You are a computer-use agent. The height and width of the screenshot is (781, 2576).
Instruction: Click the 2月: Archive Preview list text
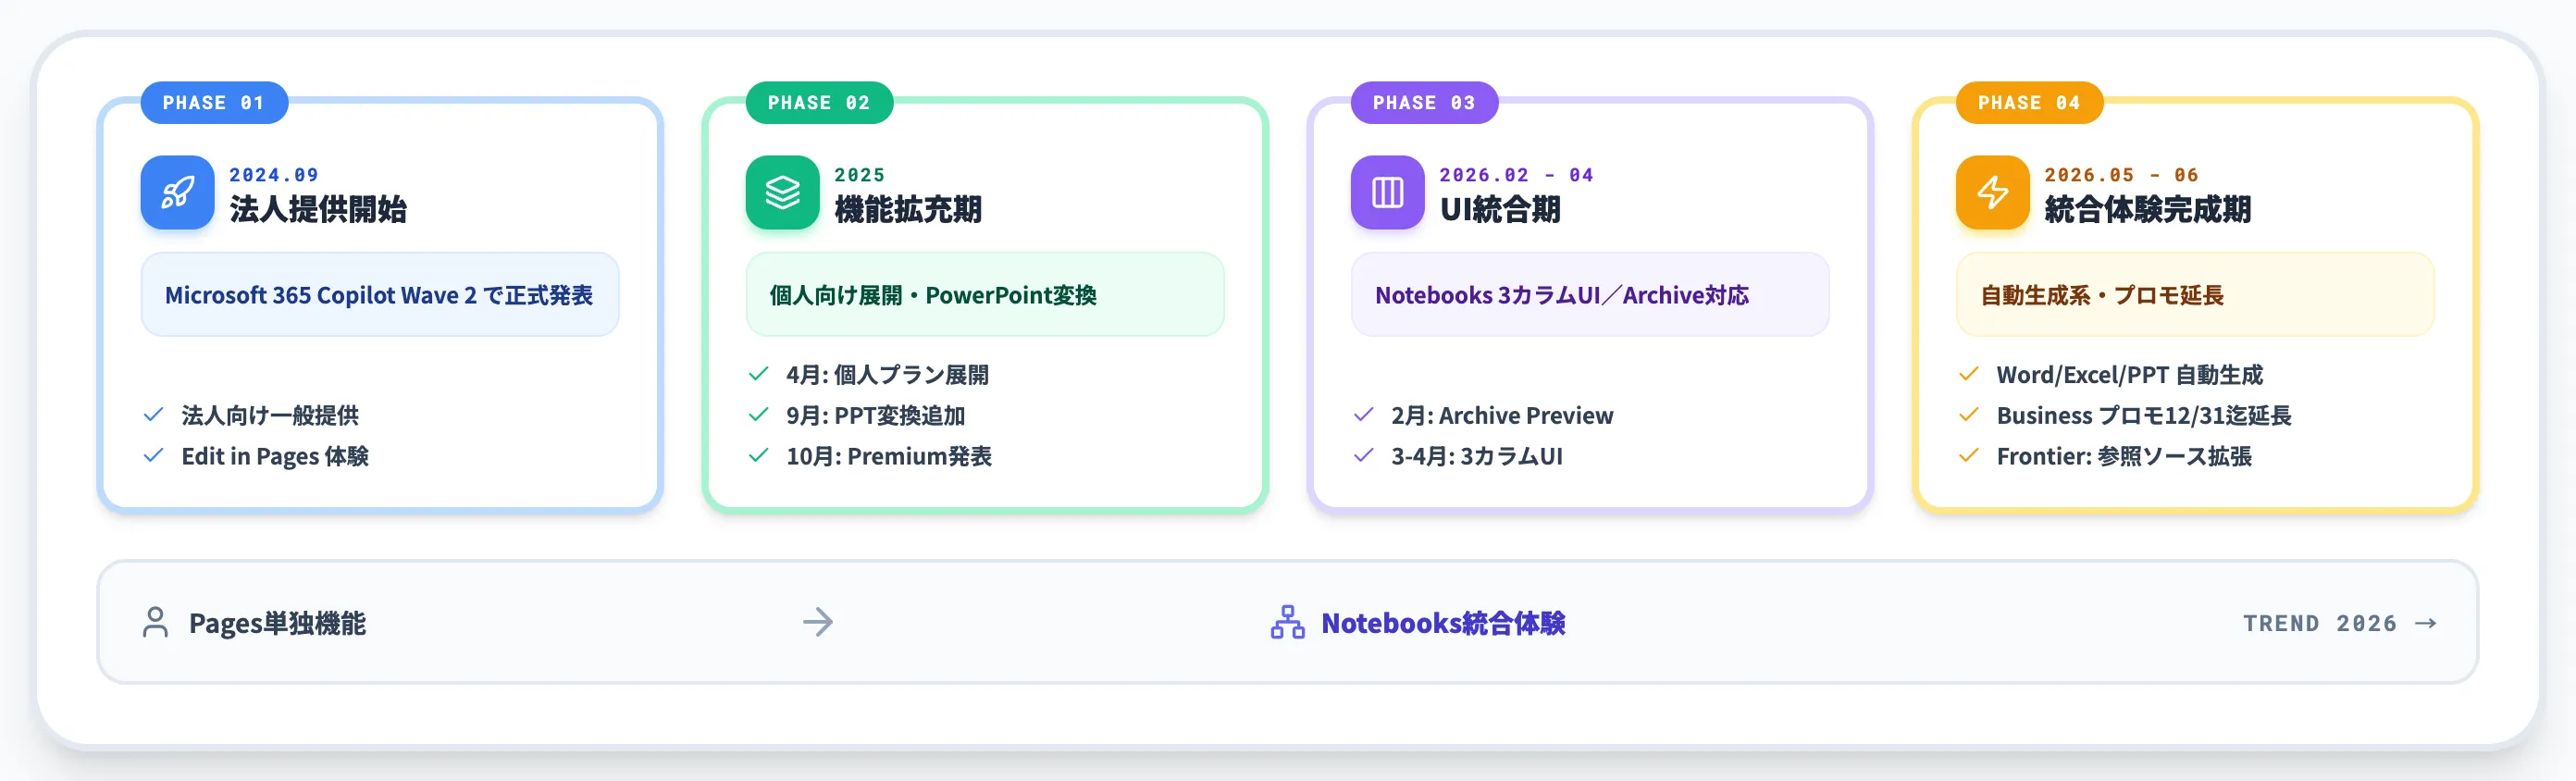(1502, 415)
